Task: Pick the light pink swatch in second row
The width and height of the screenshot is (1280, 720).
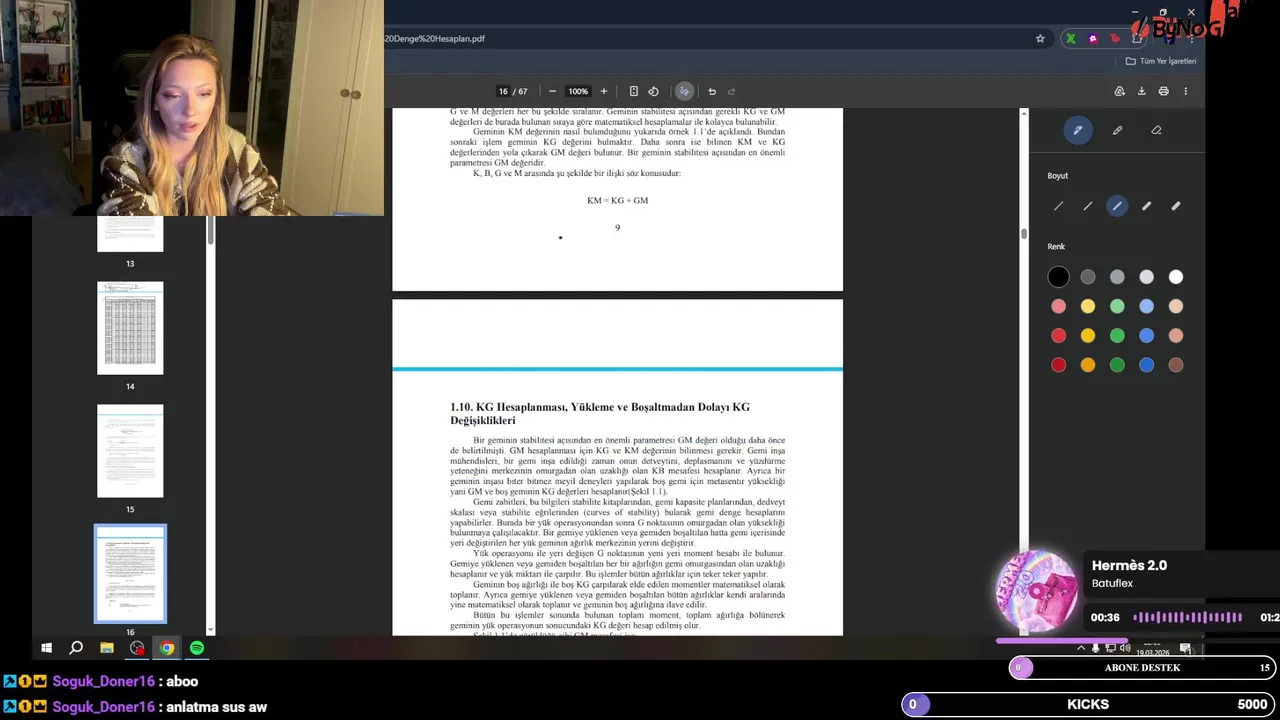Action: [x=1058, y=306]
